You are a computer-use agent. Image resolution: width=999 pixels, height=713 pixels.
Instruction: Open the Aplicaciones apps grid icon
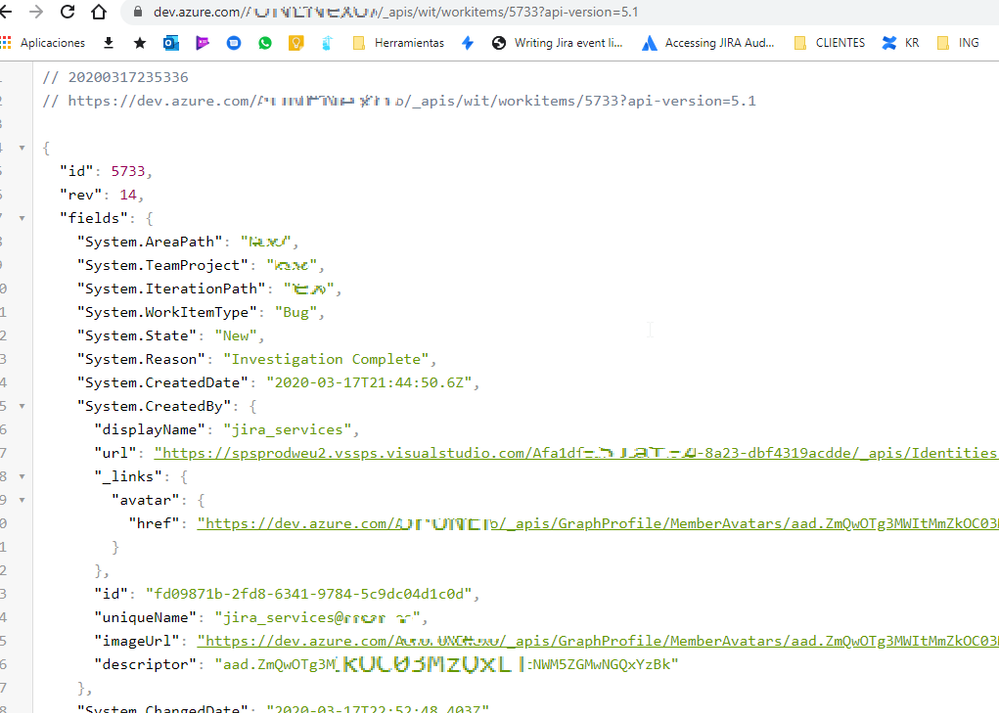point(6,43)
